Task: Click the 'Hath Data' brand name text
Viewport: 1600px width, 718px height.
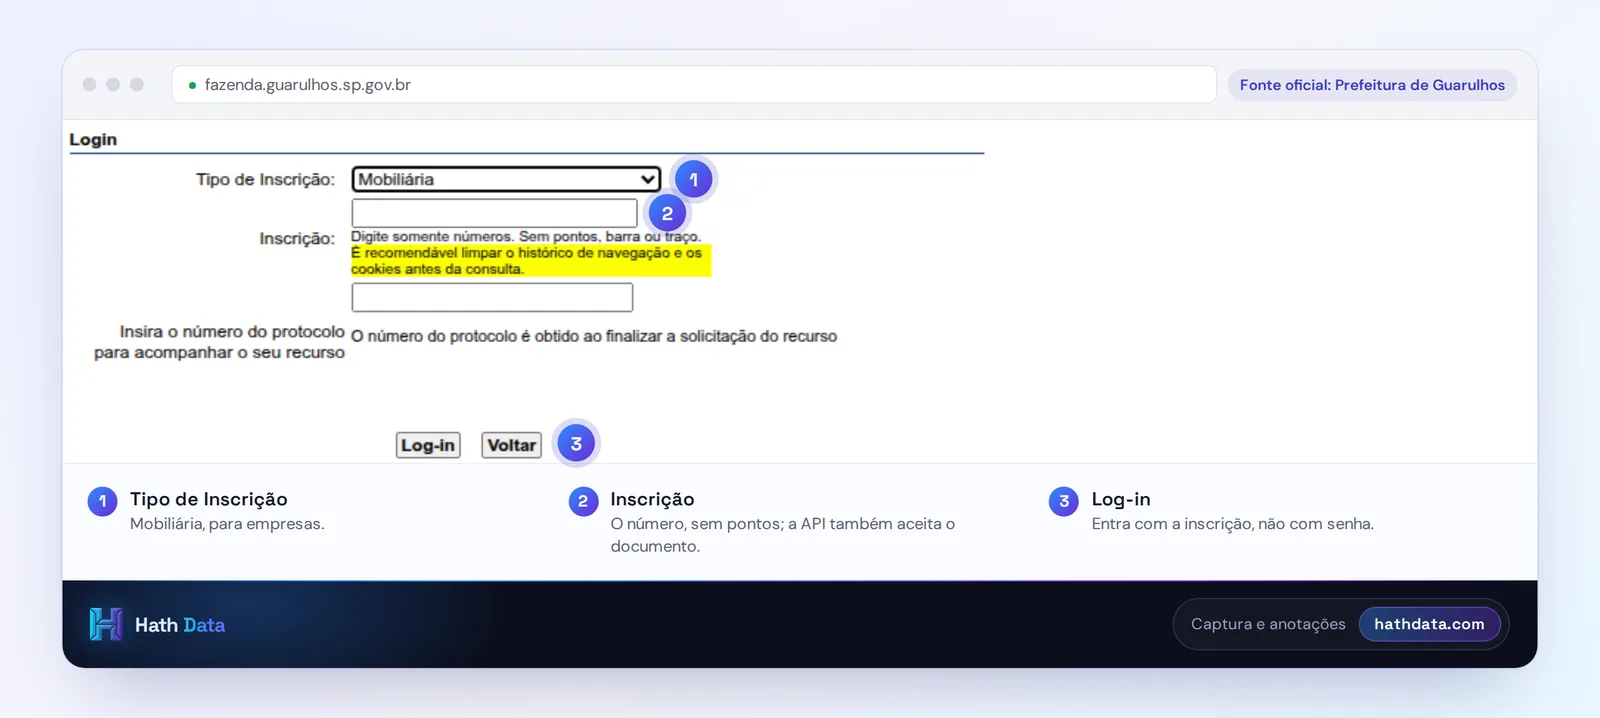Action: 180,625
